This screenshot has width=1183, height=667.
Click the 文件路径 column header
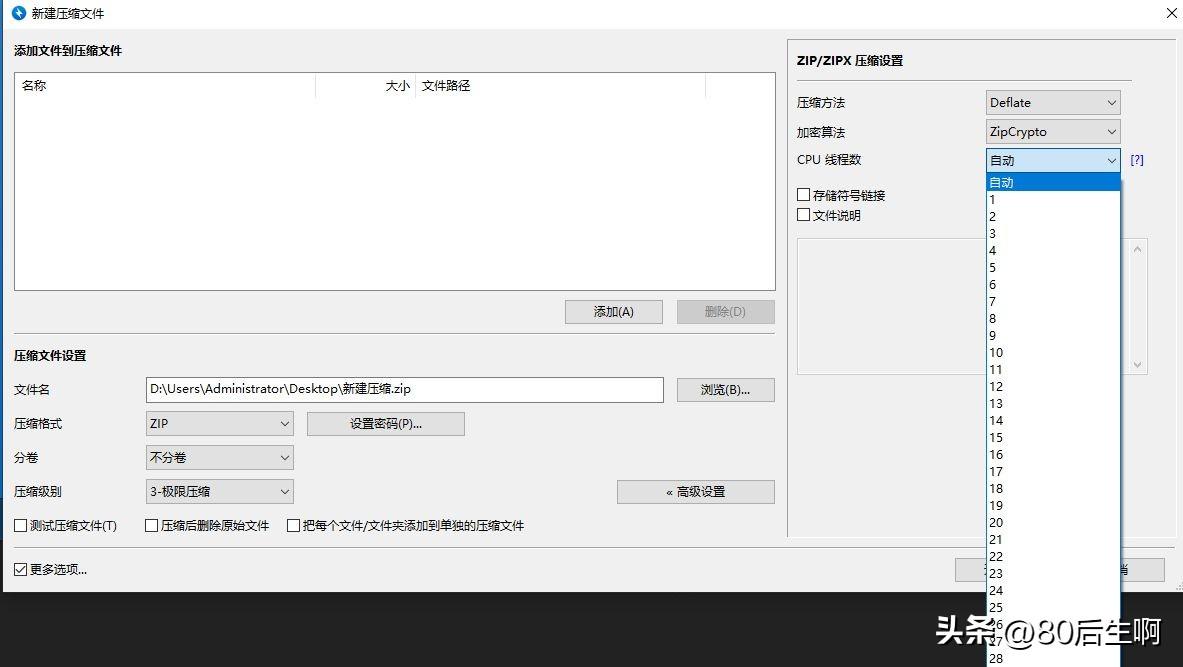(560, 86)
